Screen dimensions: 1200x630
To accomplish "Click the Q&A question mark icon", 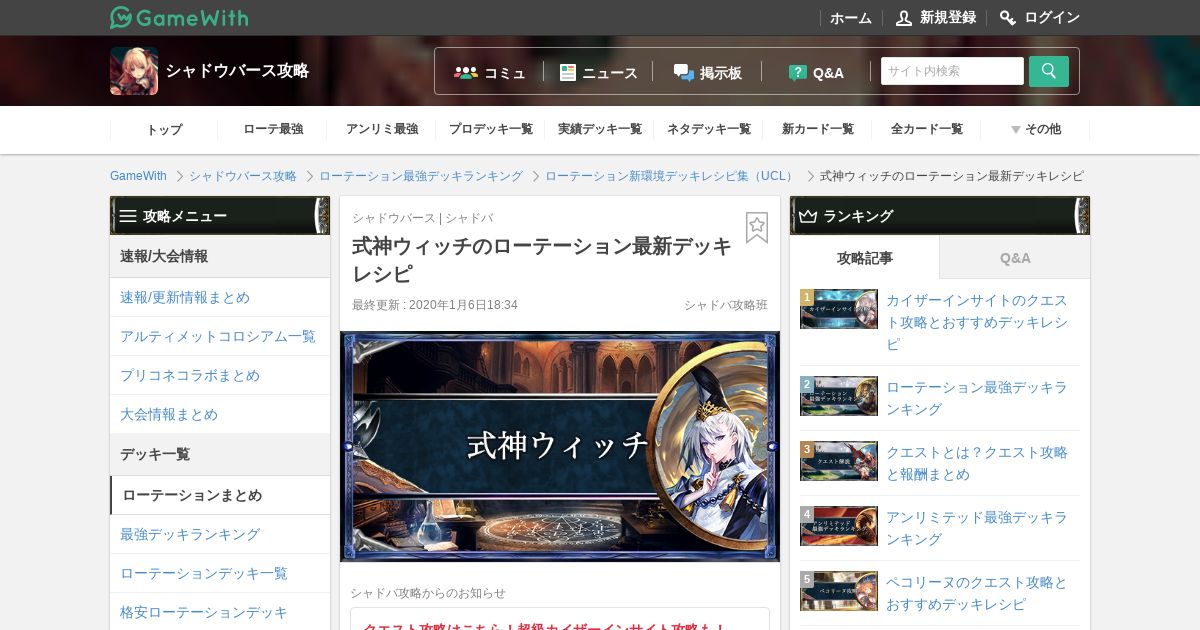I will tap(797, 72).
